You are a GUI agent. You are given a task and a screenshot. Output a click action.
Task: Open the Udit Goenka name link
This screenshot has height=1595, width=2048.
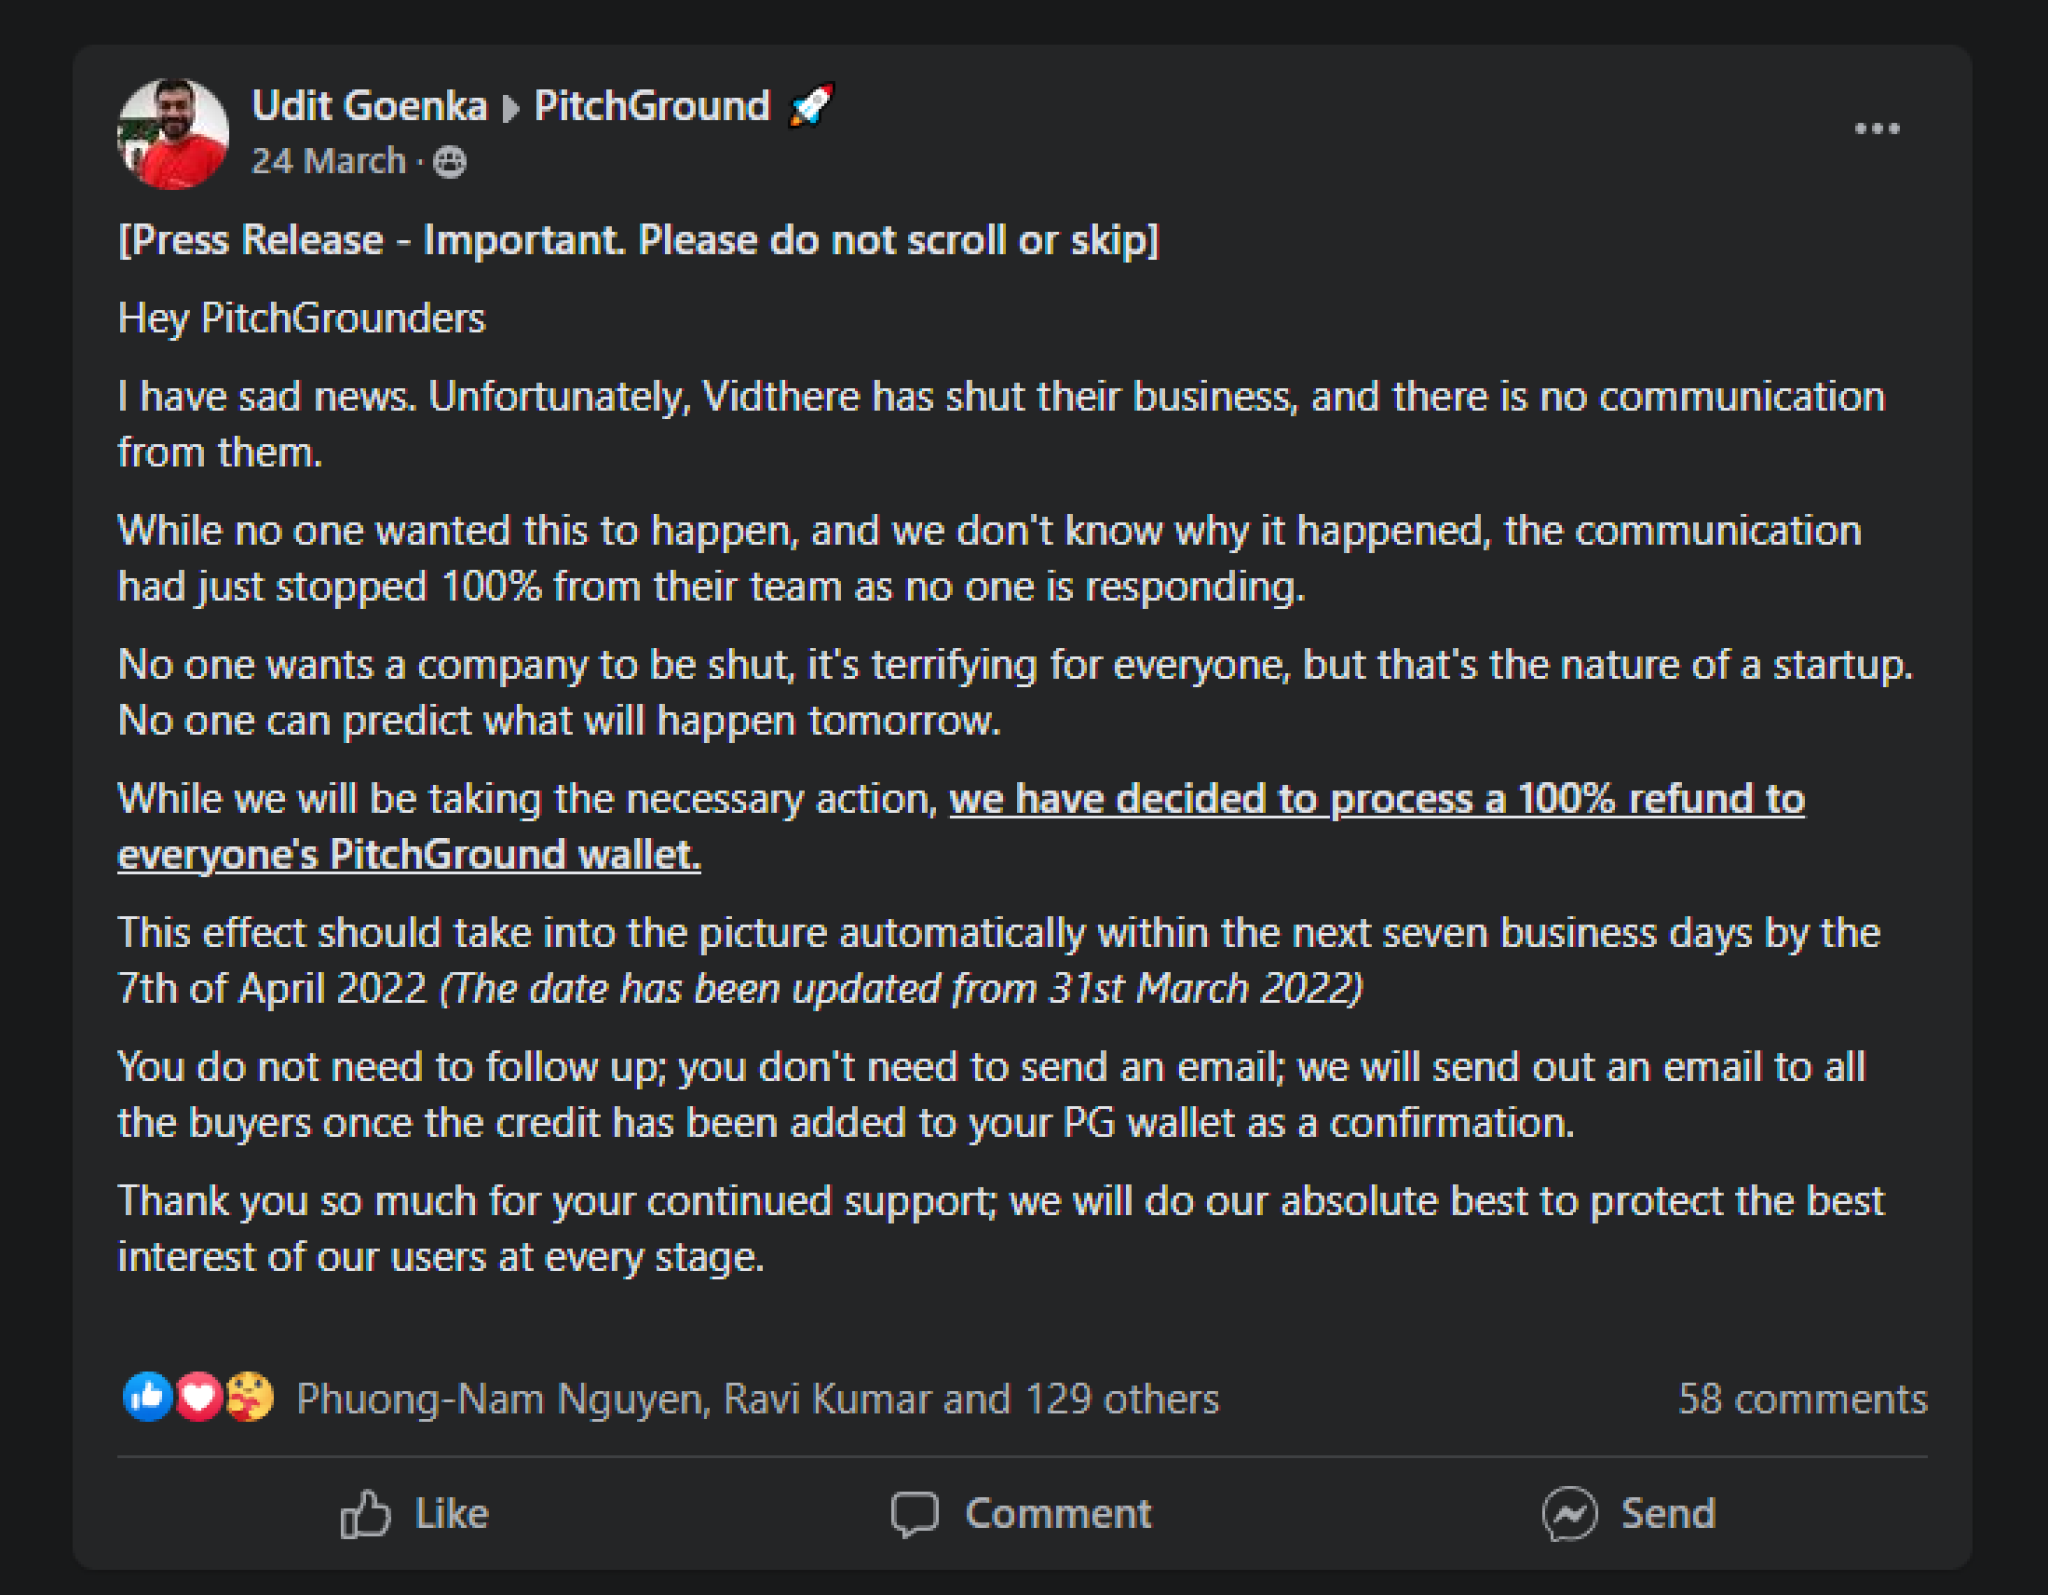(369, 106)
